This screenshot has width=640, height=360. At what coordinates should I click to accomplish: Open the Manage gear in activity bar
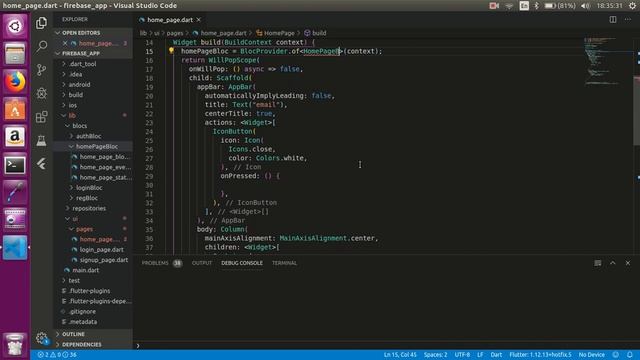pyautogui.click(x=41, y=338)
